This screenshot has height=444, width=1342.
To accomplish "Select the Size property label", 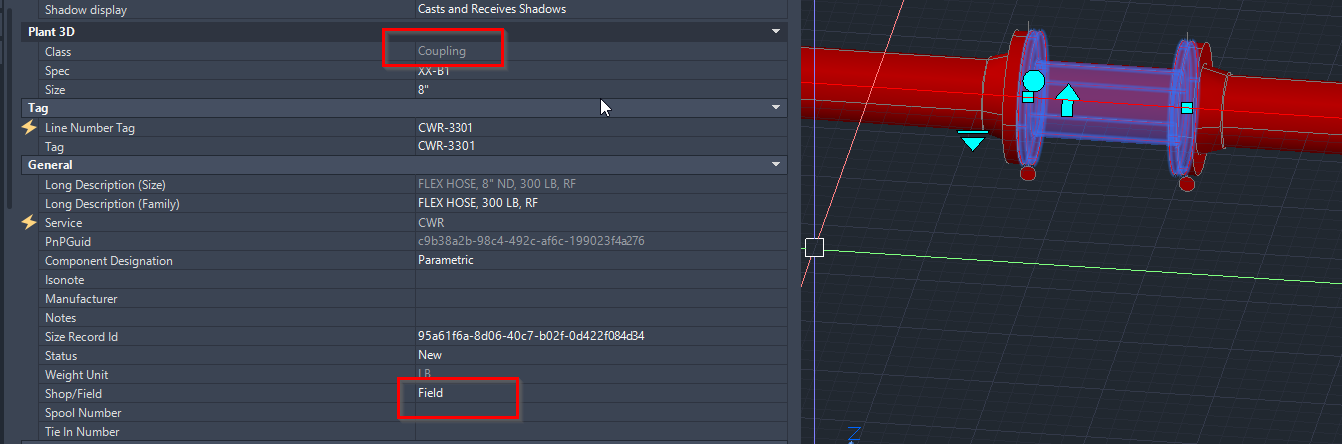I will pyautogui.click(x=55, y=90).
